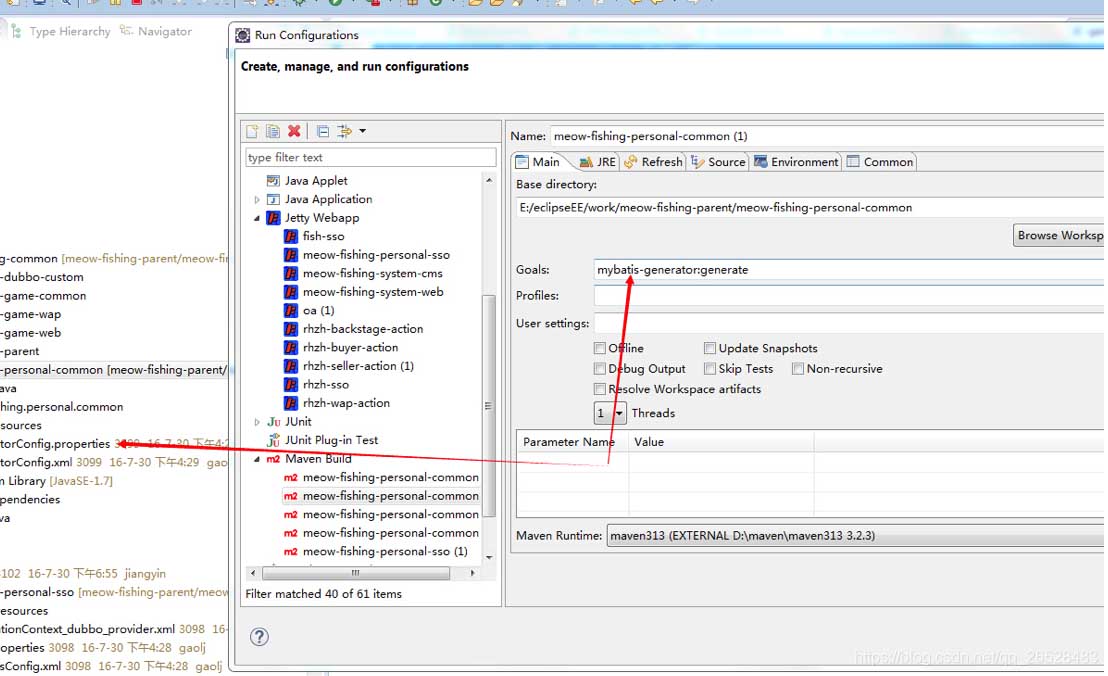1108x676 pixels.
Task: Select the Java Applet configuration type
Action: pyautogui.click(x=315, y=181)
